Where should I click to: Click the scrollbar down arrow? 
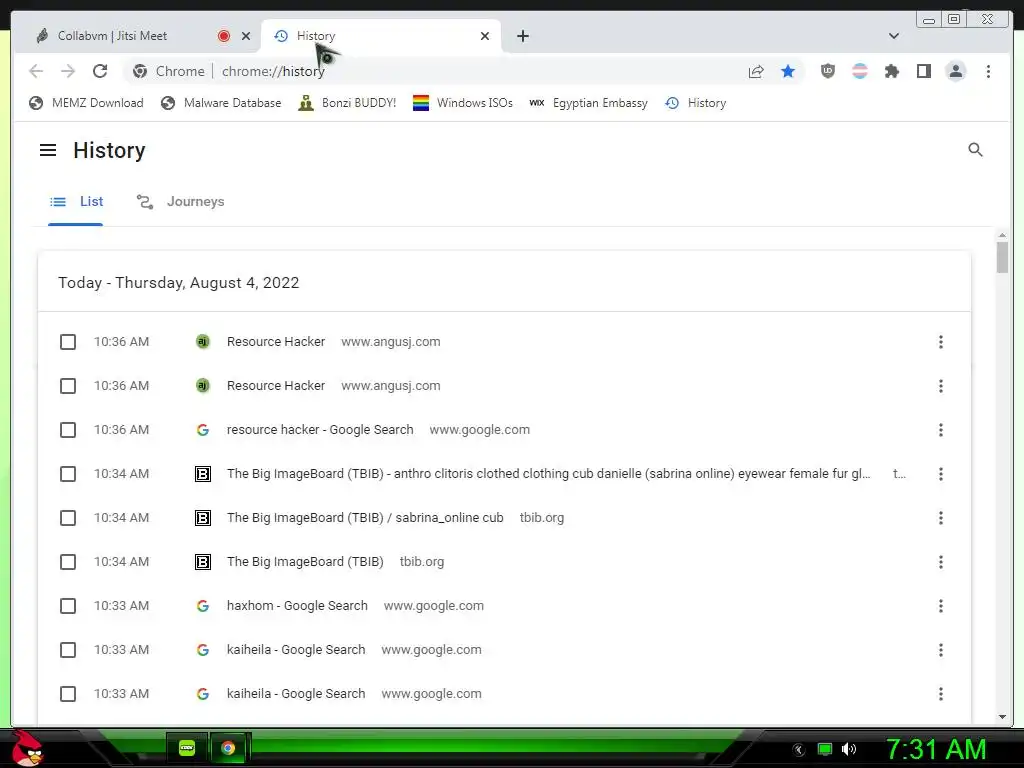[1002, 716]
